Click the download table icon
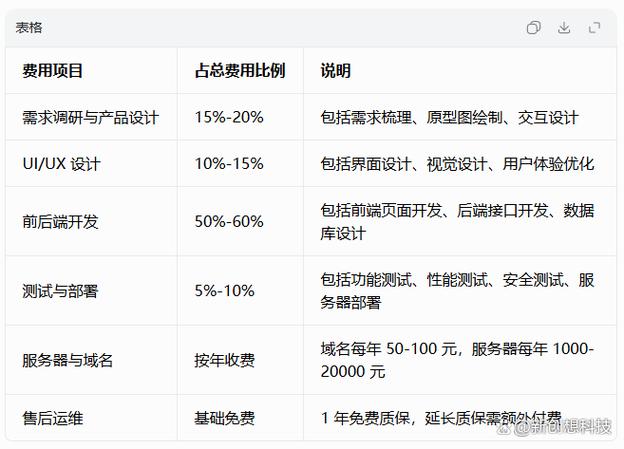 564,27
